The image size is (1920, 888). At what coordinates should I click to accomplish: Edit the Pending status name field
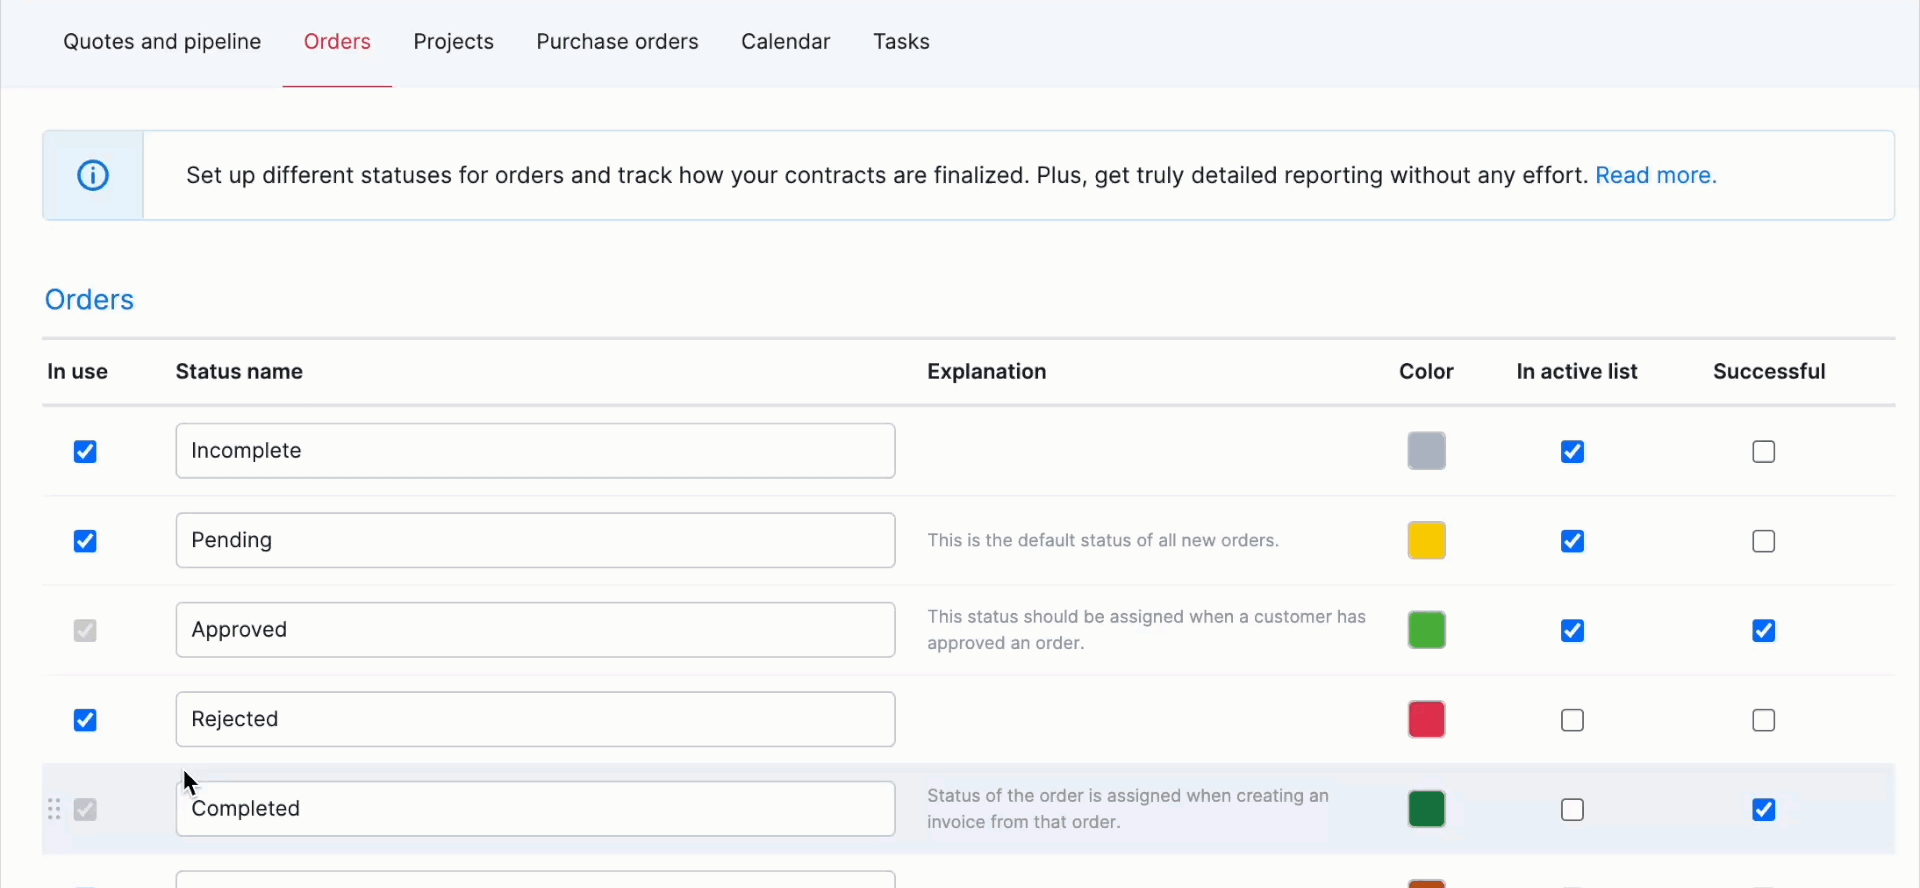coord(535,540)
